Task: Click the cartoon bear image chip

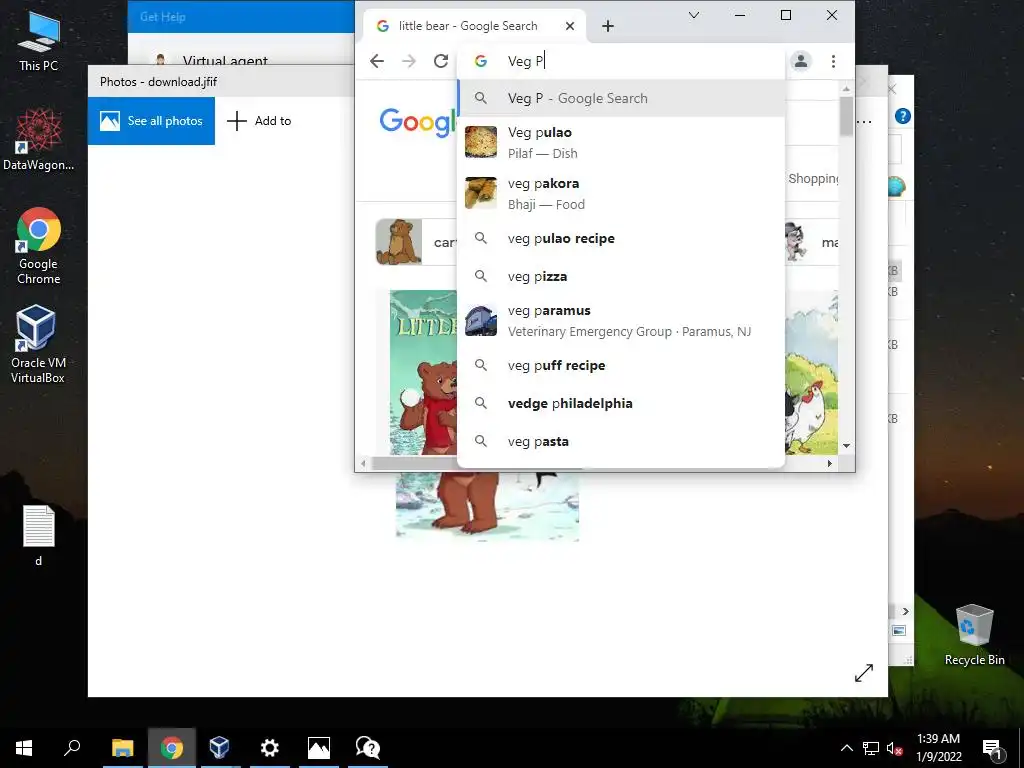Action: [415, 242]
